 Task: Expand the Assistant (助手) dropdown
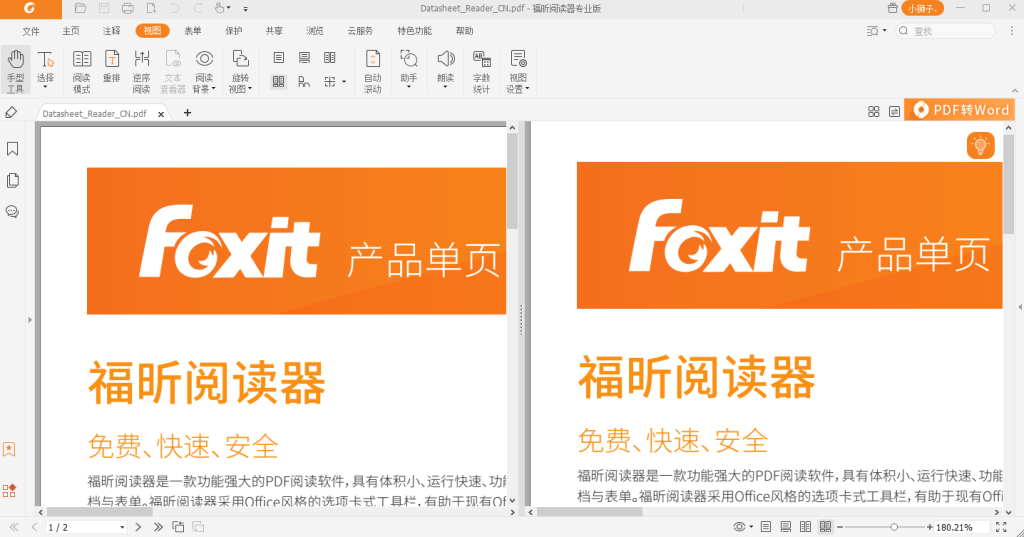(x=409, y=87)
